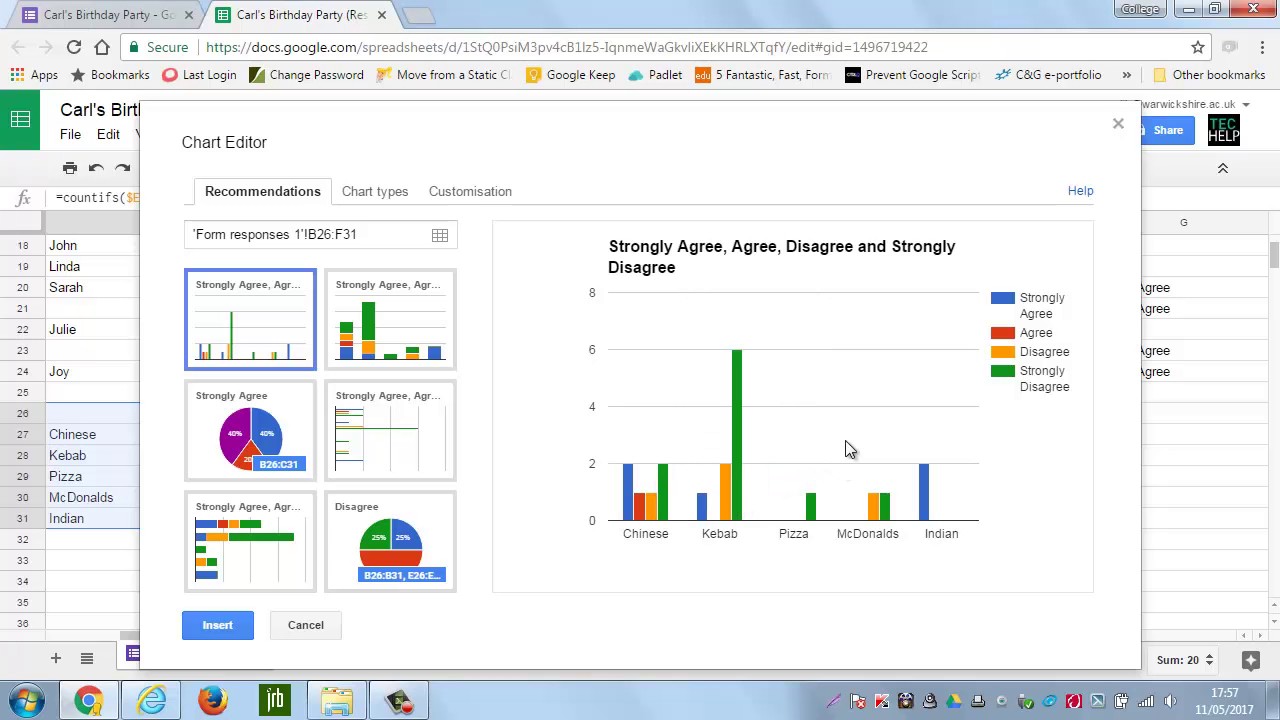Switch to the Recommendations tab

tap(262, 191)
